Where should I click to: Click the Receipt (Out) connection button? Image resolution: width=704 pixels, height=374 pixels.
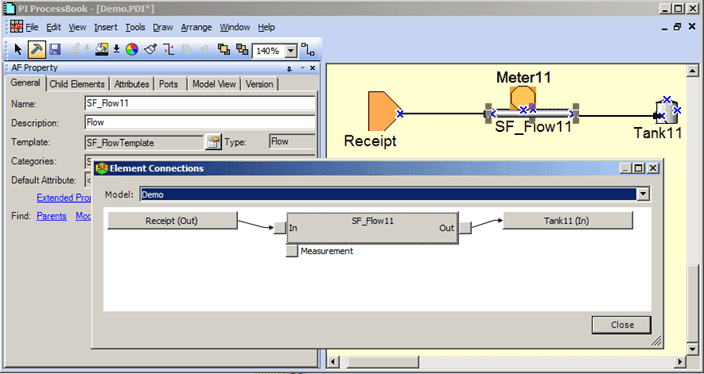point(172,220)
